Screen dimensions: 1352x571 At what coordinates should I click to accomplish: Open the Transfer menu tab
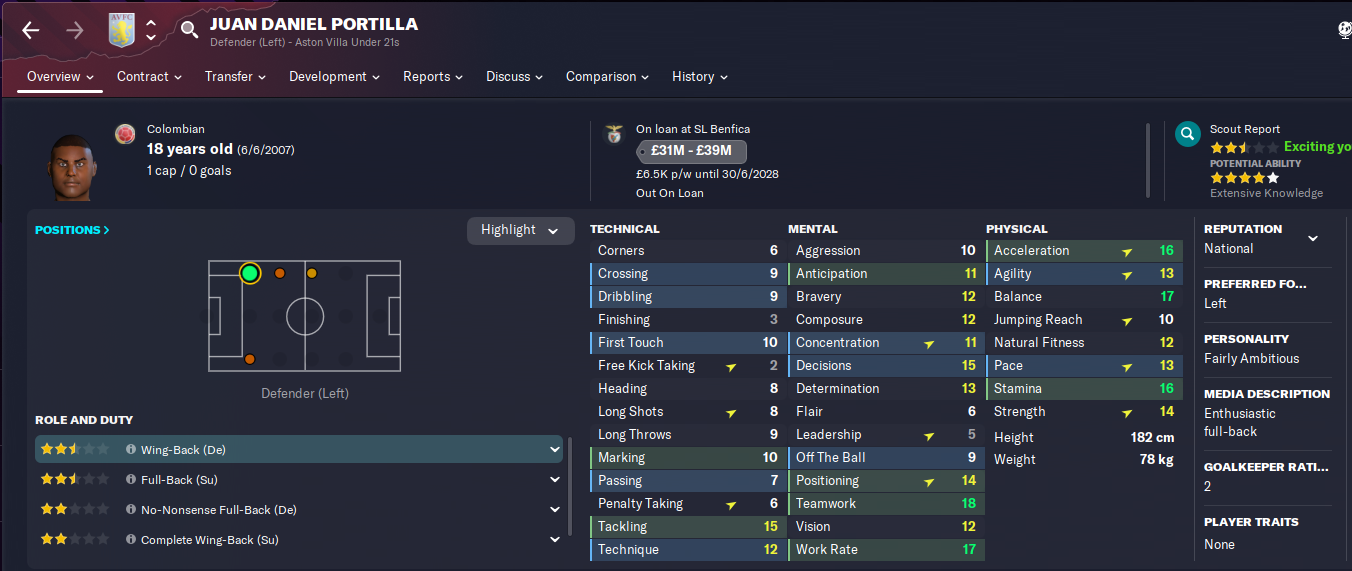(235, 76)
